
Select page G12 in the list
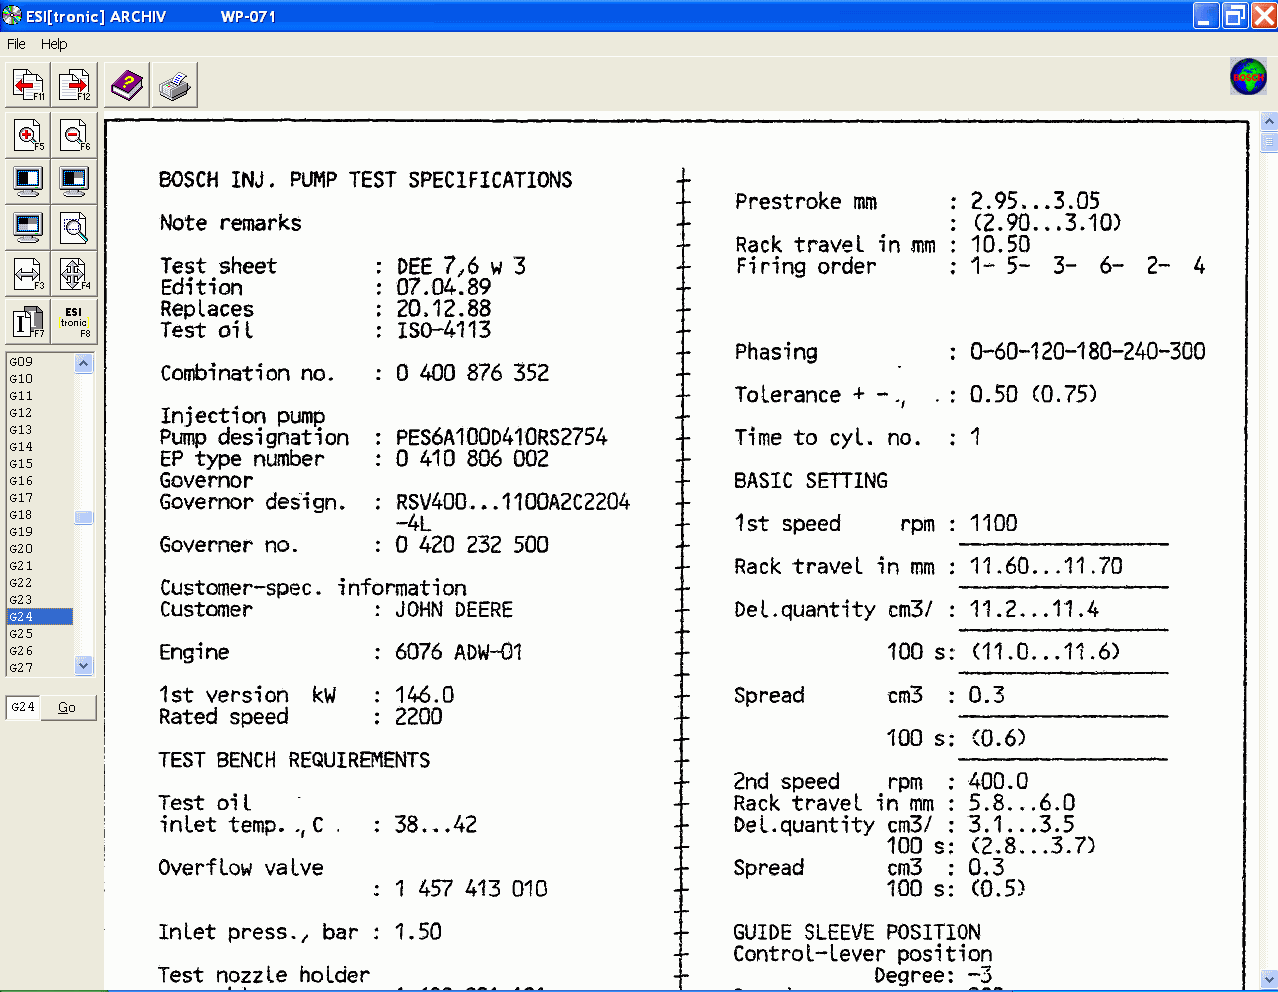40,412
